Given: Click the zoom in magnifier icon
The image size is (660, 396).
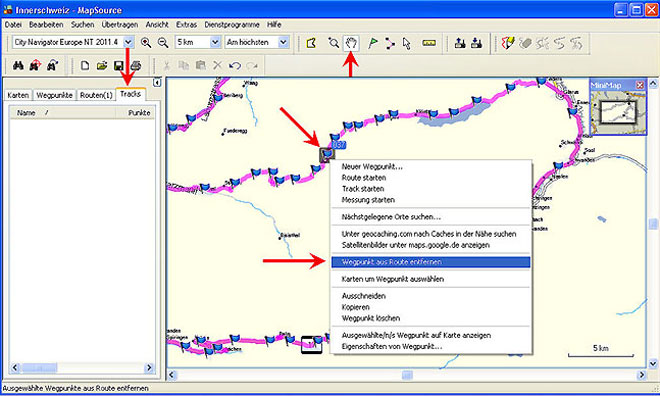Looking at the screenshot, I should click(146, 43).
